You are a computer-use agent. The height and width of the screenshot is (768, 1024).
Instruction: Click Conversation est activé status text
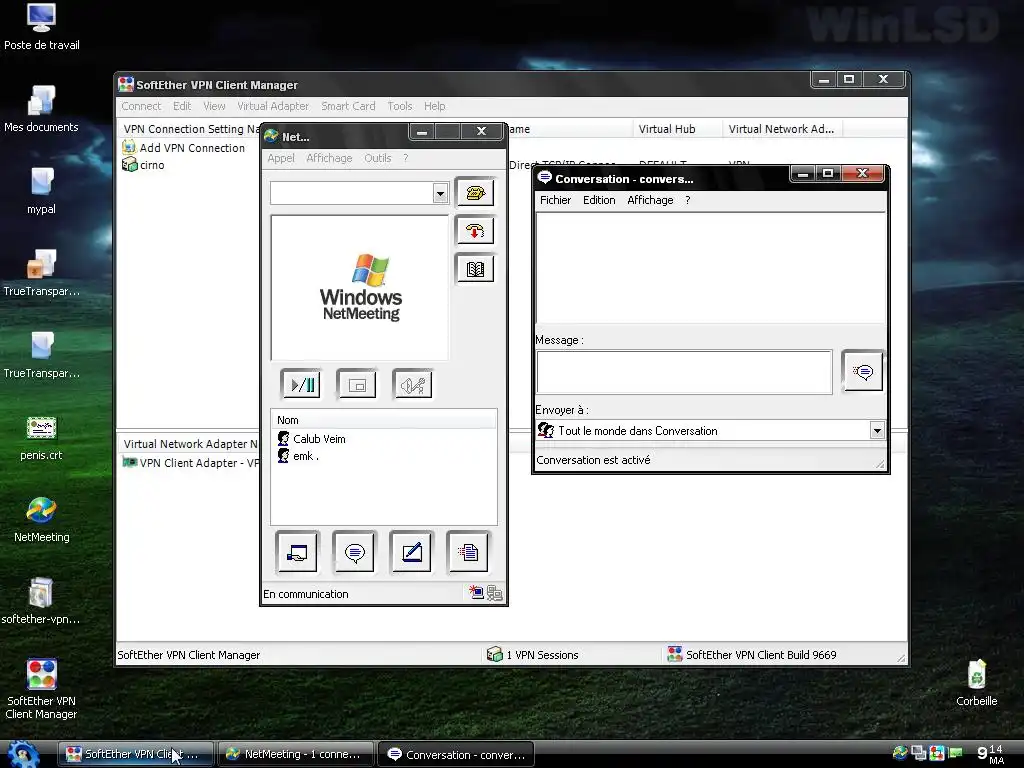pos(593,460)
